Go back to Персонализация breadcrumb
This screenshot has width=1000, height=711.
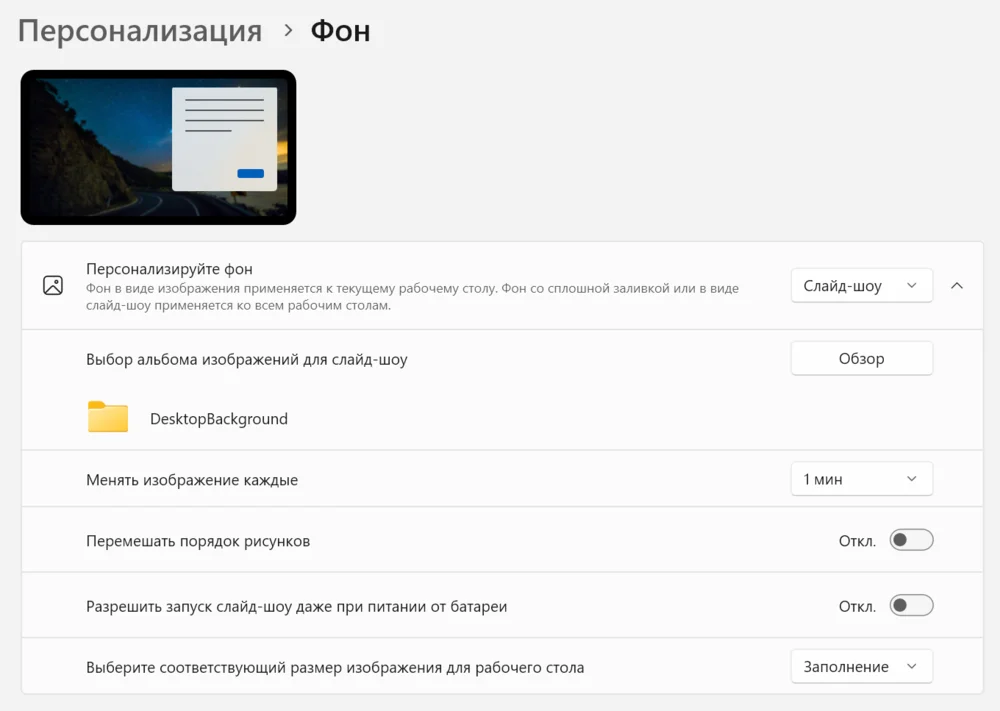140,31
